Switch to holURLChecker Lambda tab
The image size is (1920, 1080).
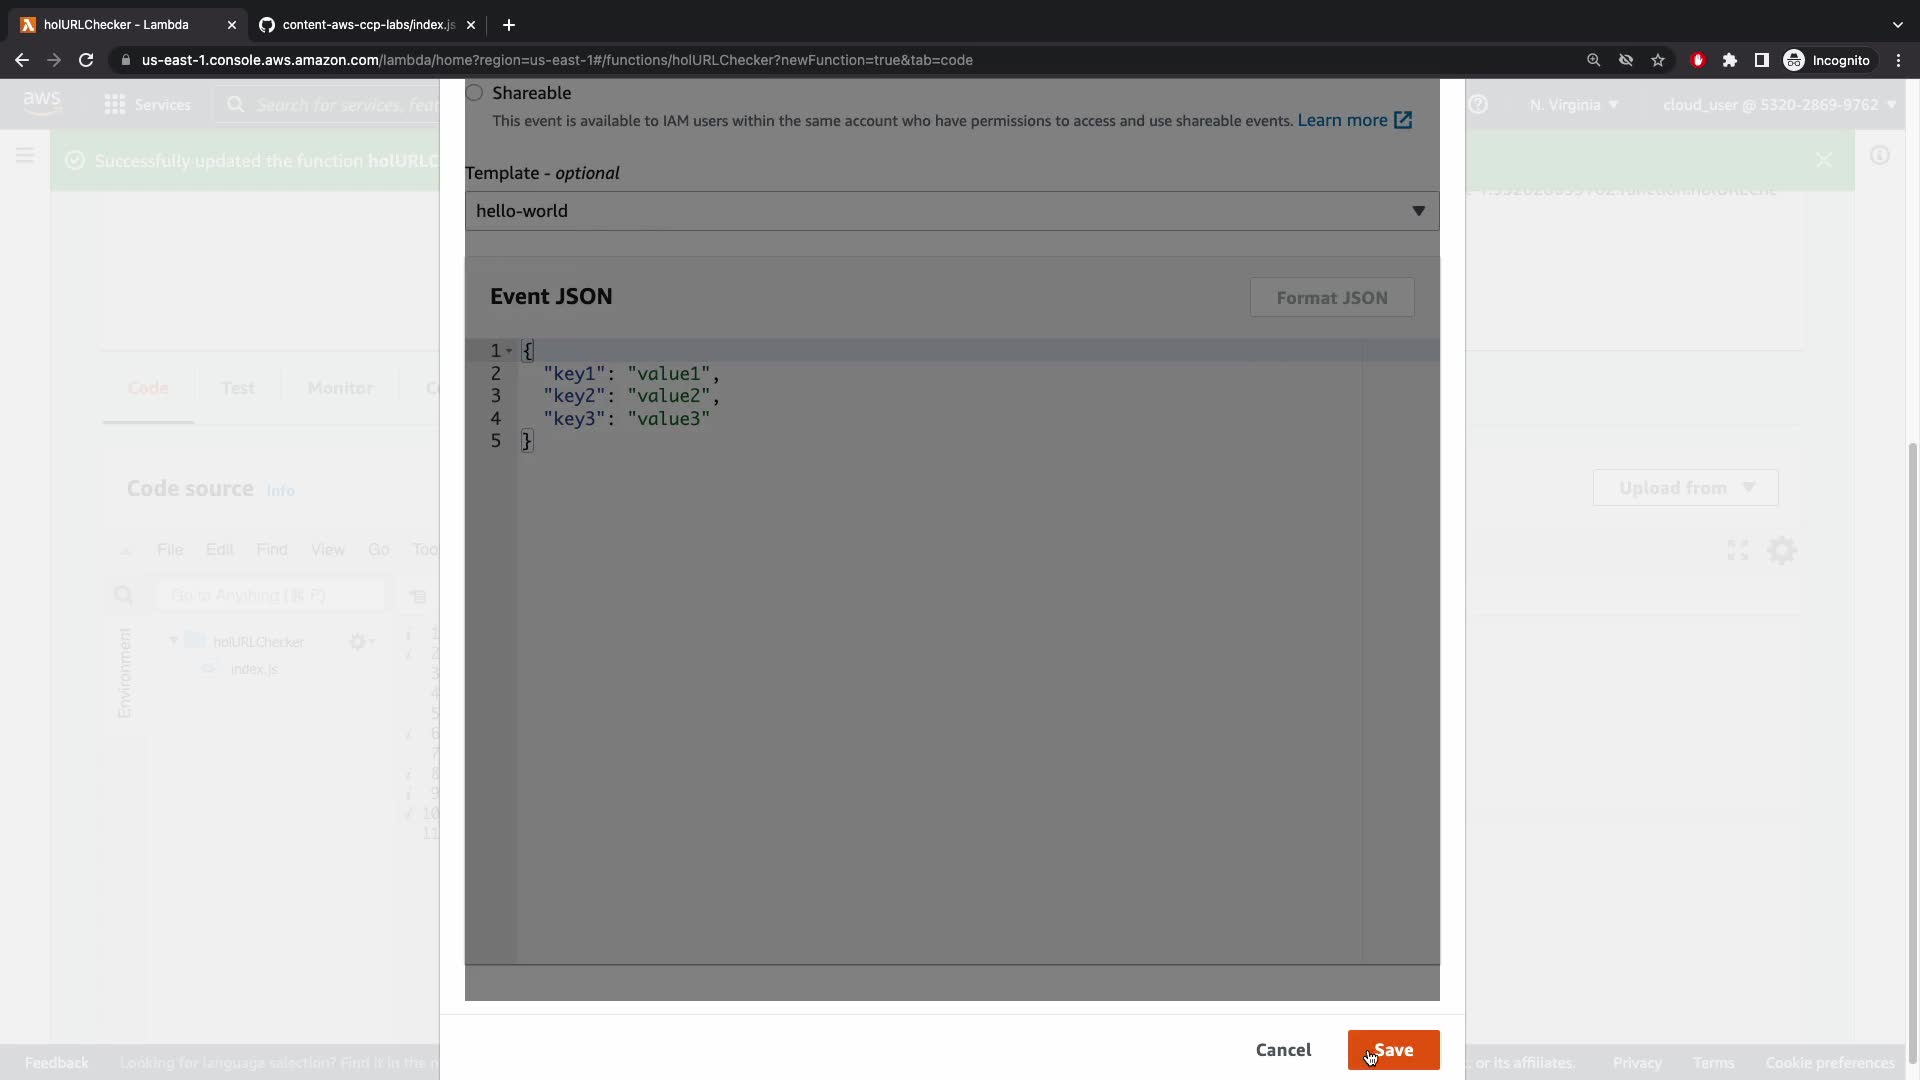pyautogui.click(x=115, y=25)
